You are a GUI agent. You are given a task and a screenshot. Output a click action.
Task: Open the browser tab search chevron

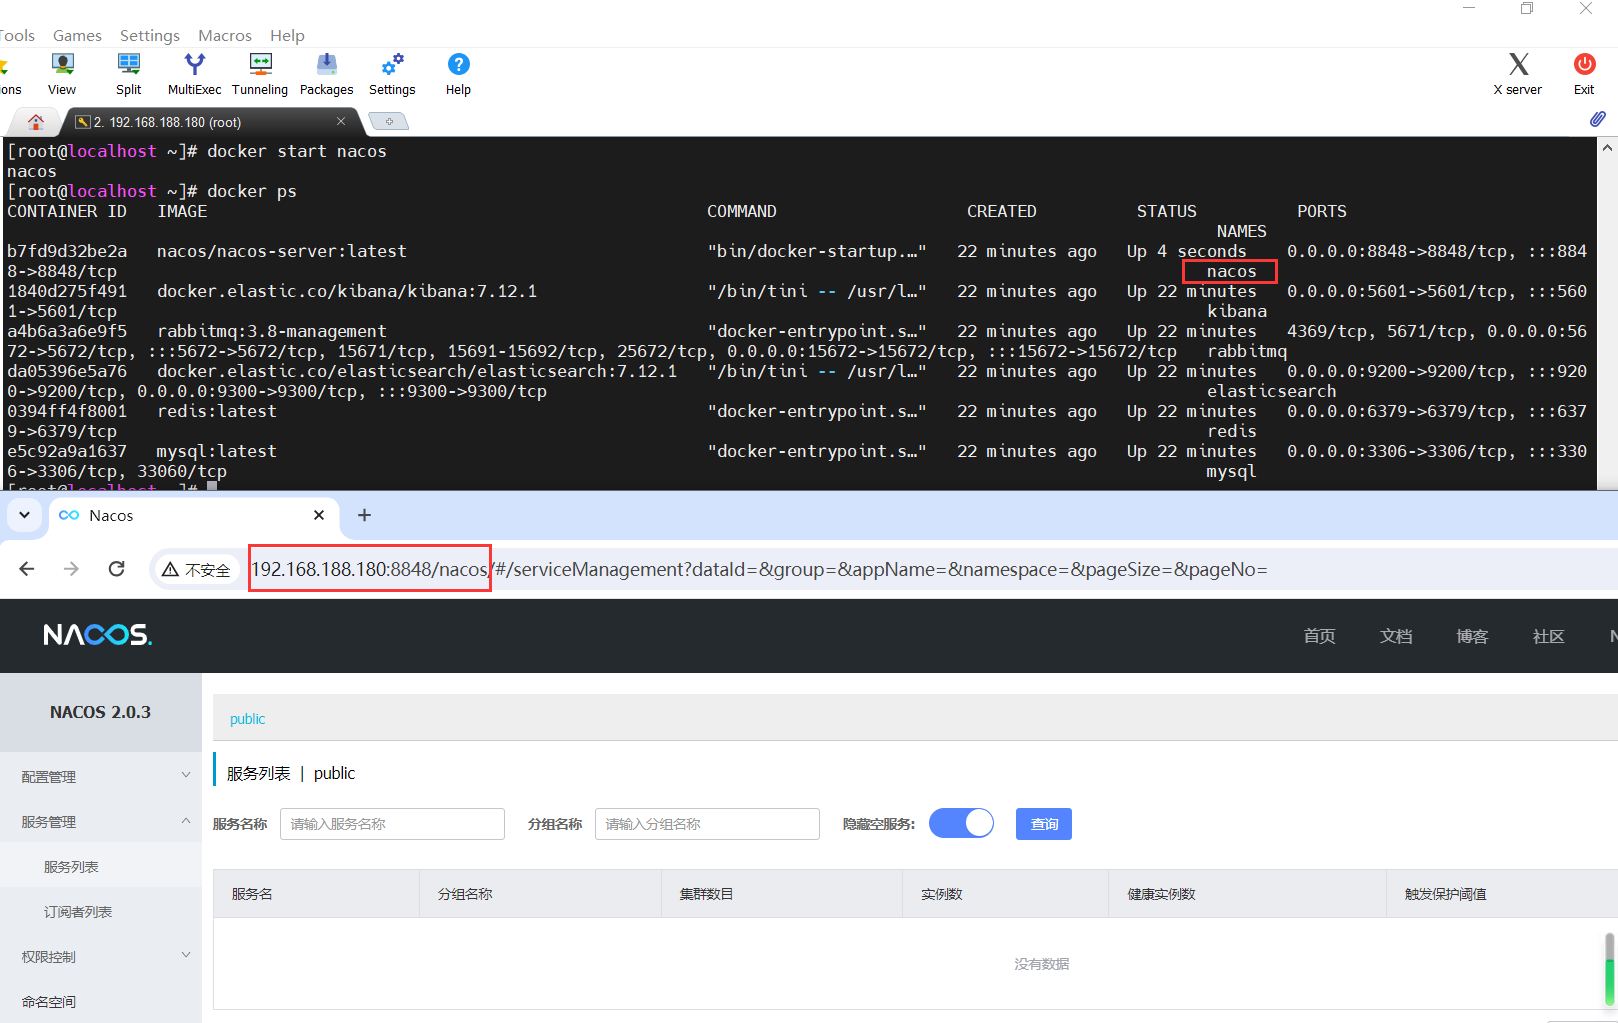pos(24,515)
